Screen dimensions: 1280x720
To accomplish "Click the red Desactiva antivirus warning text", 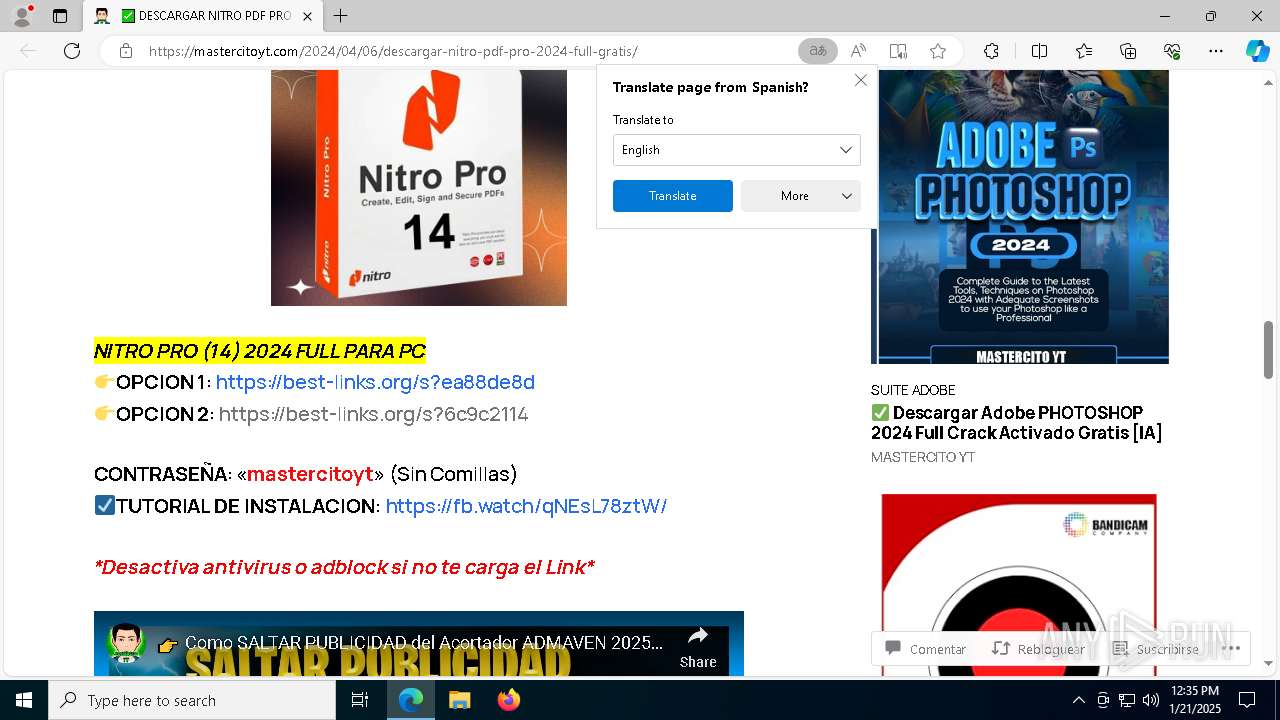I will [344, 567].
